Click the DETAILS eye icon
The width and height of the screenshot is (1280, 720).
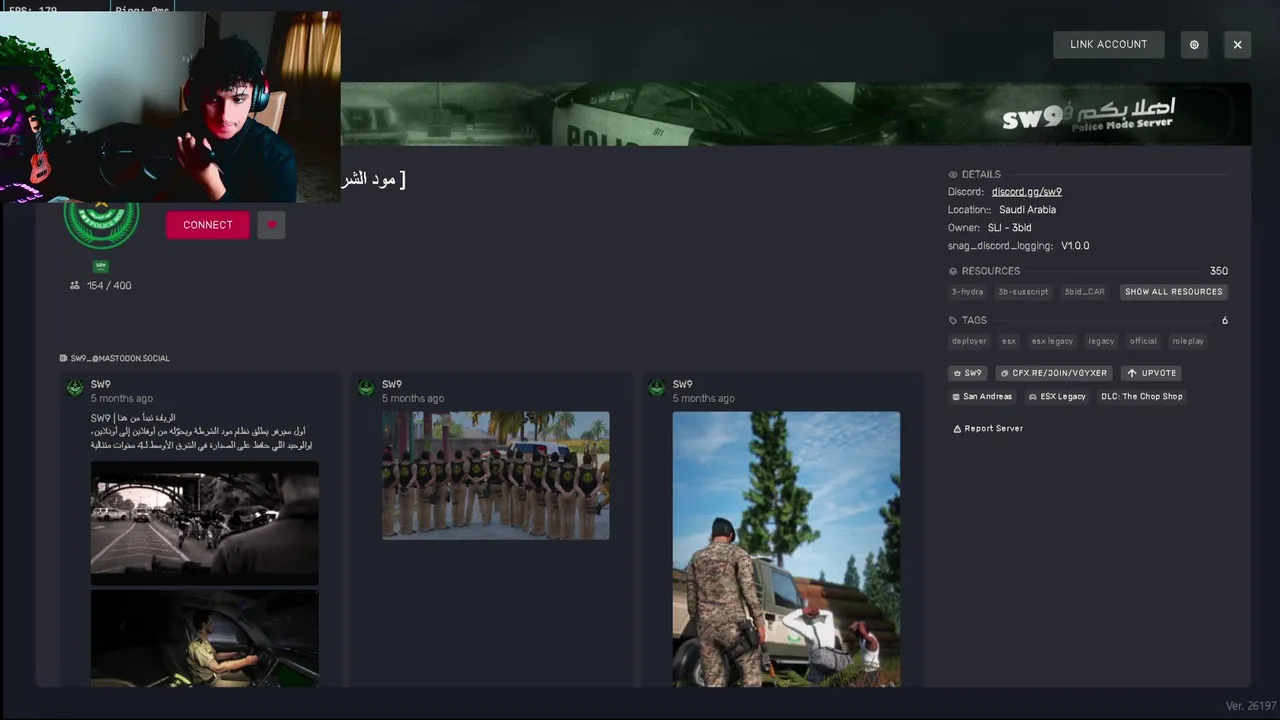(x=953, y=174)
